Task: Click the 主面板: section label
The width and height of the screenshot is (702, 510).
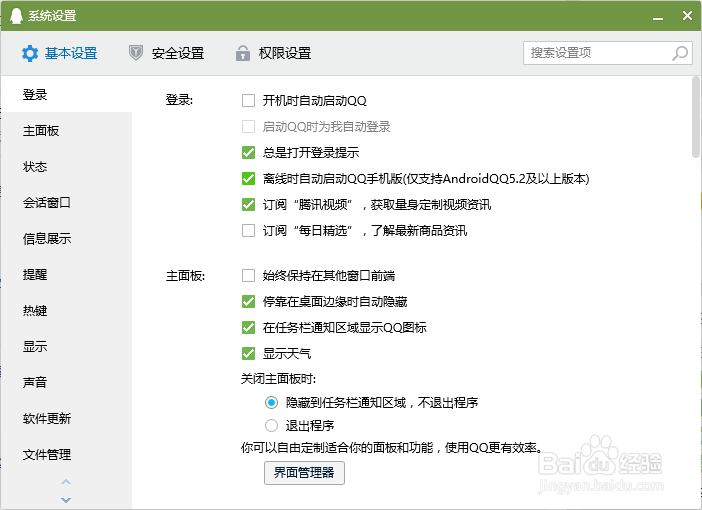Action: point(185,275)
